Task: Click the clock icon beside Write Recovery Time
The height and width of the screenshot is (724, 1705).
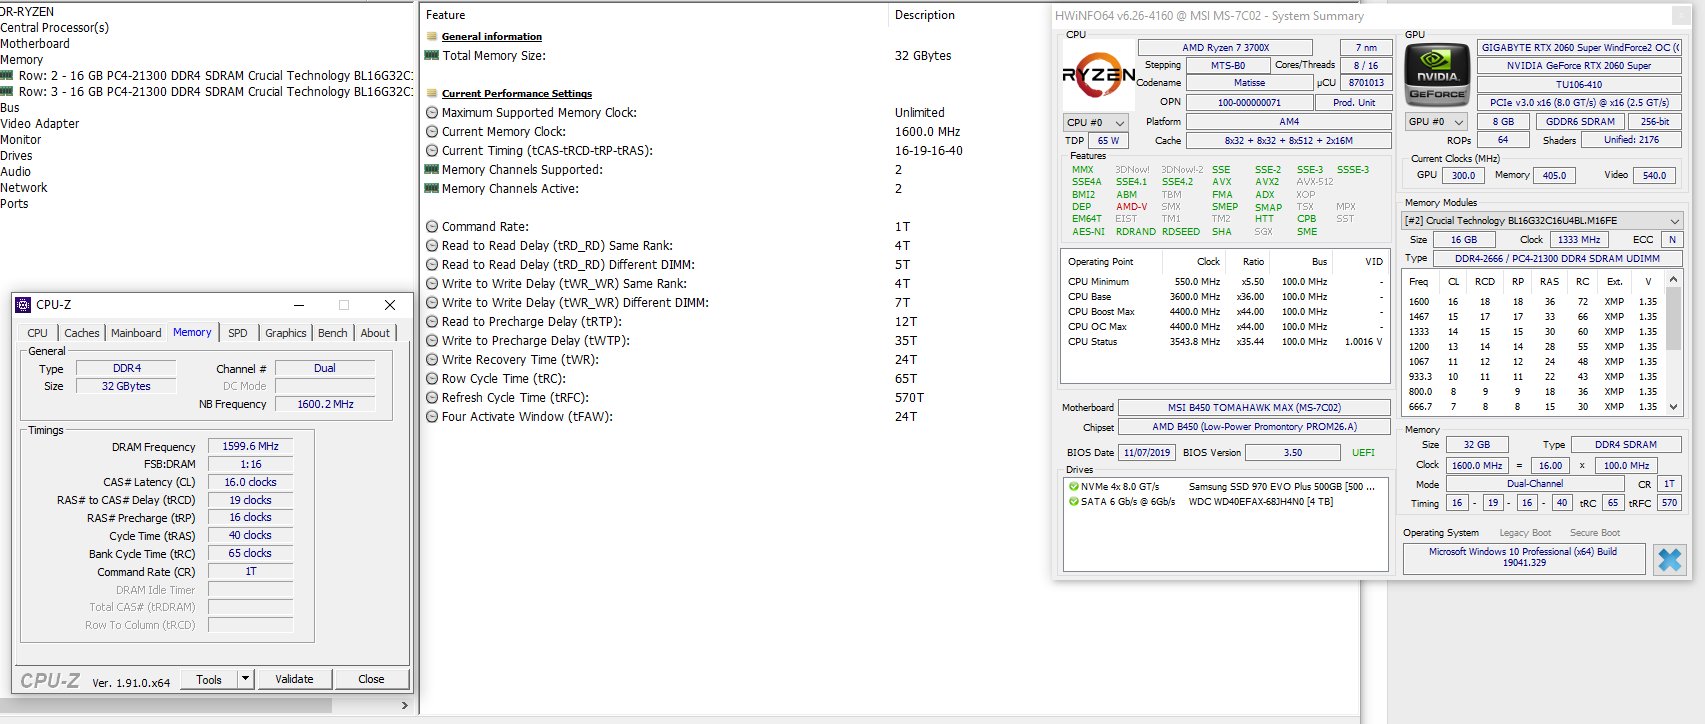Action: pyautogui.click(x=432, y=360)
